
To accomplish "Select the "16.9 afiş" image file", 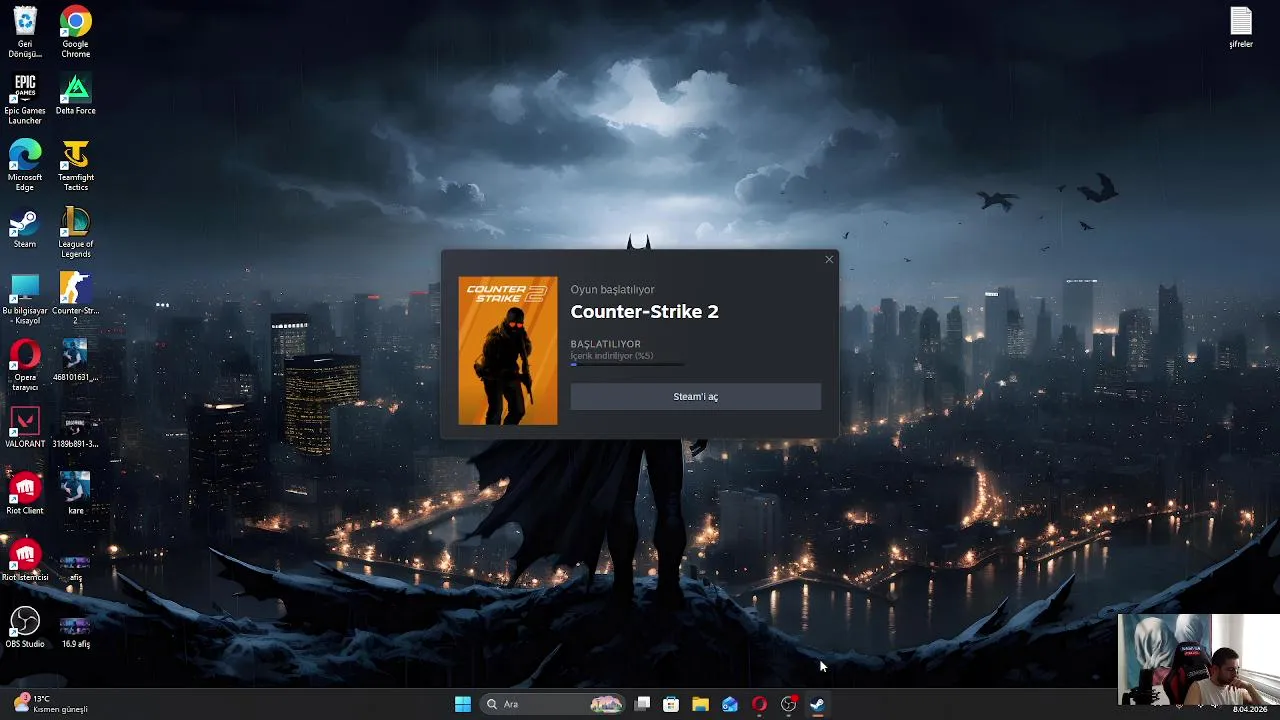I will pos(75,632).
